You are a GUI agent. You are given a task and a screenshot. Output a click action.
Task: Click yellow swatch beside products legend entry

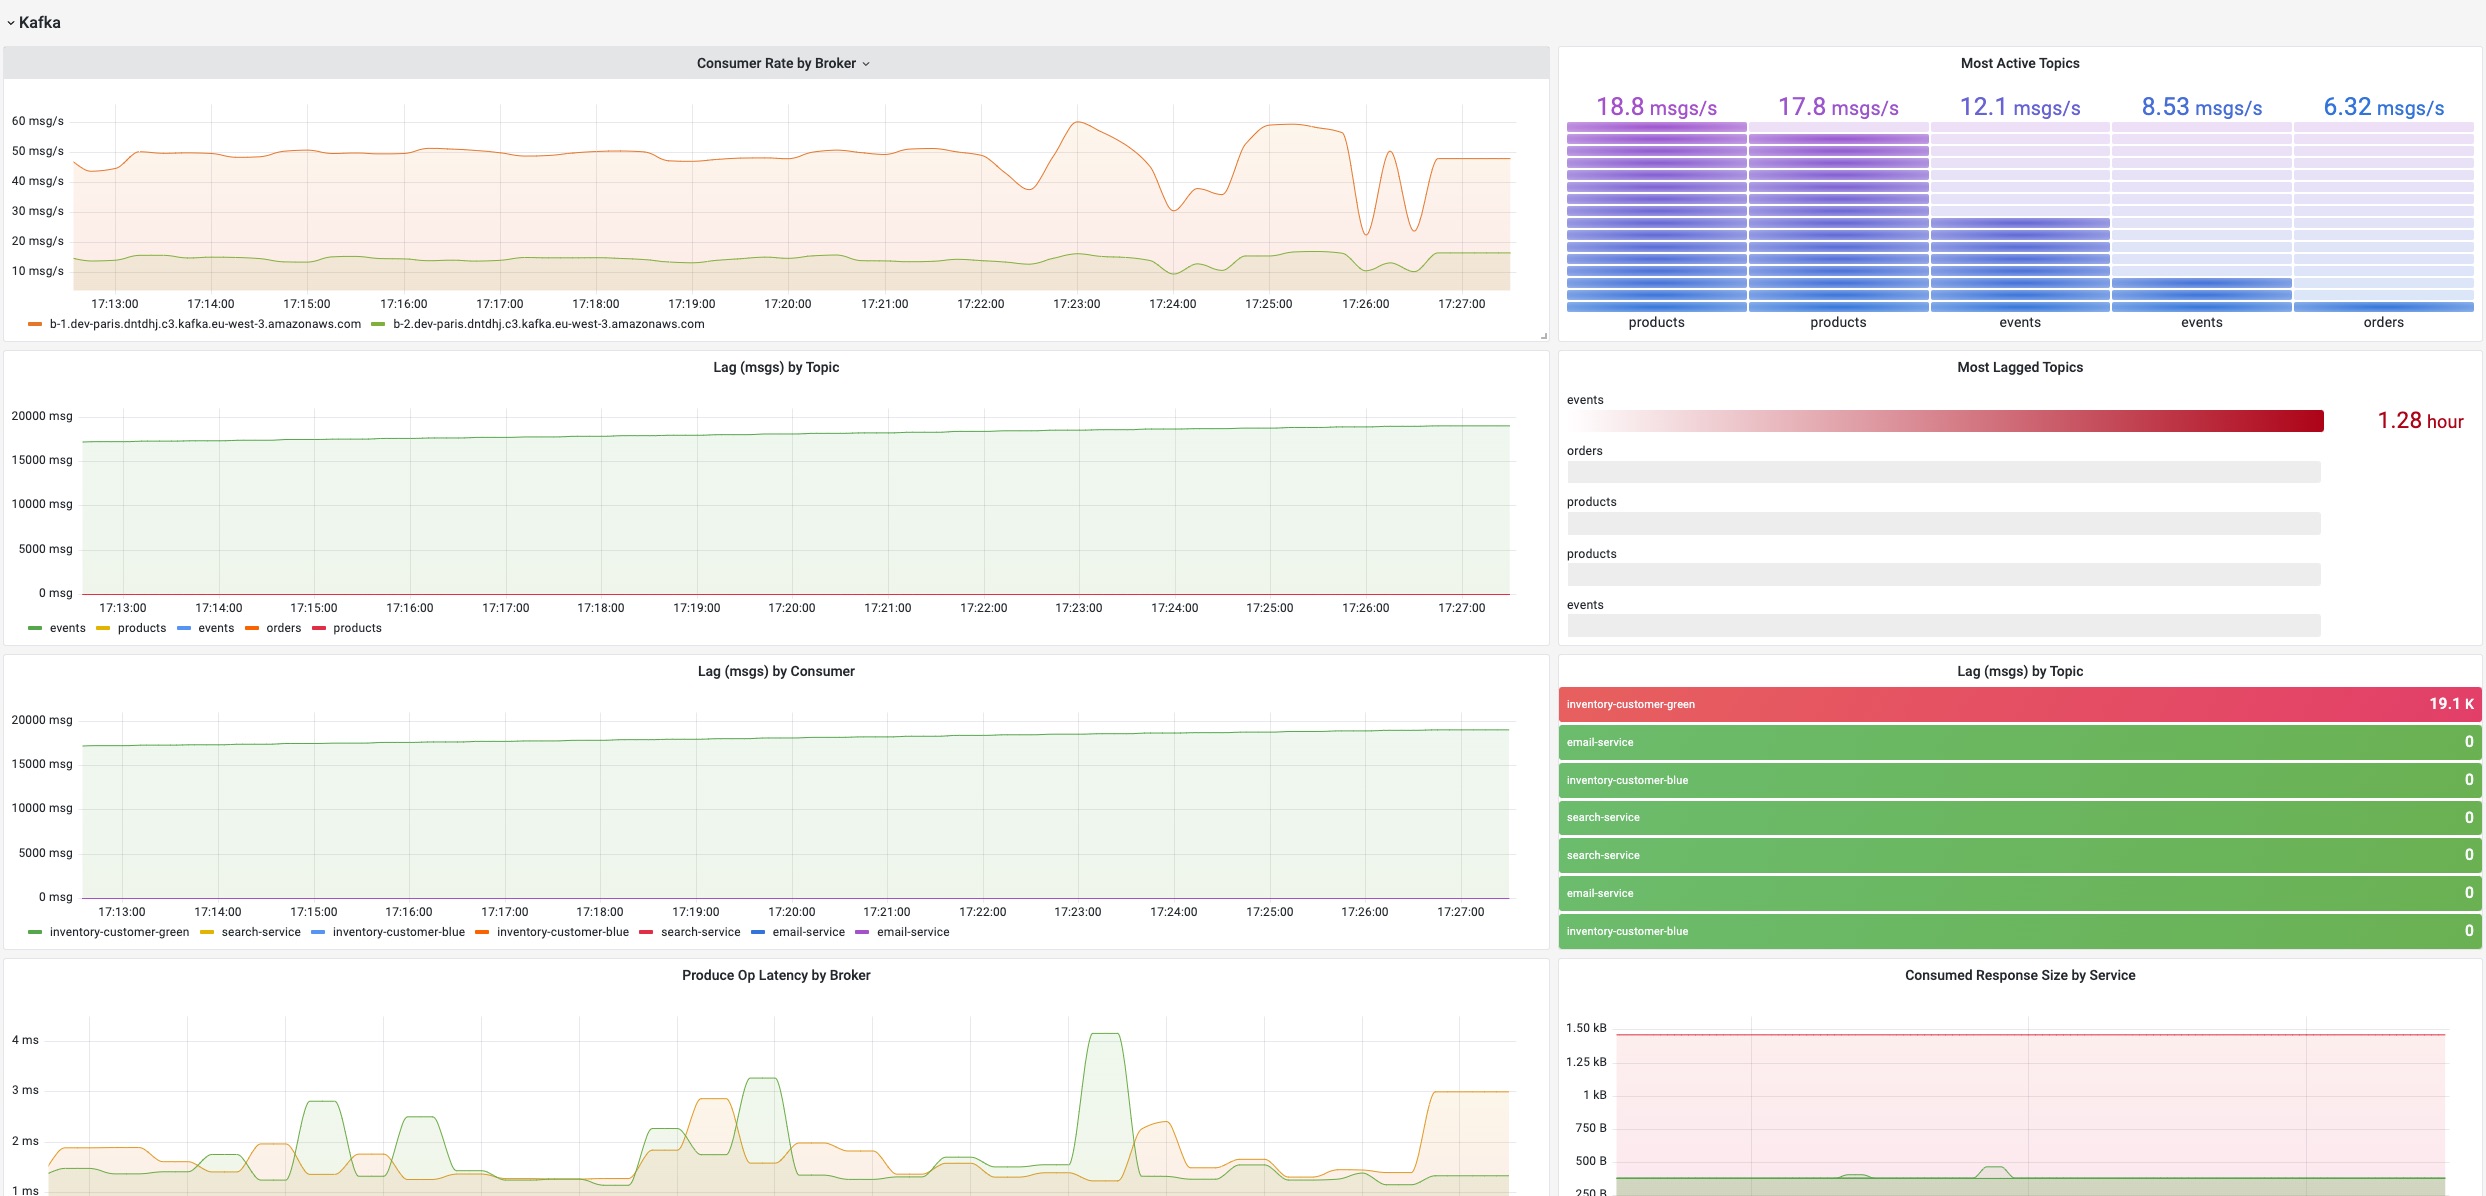(x=103, y=628)
